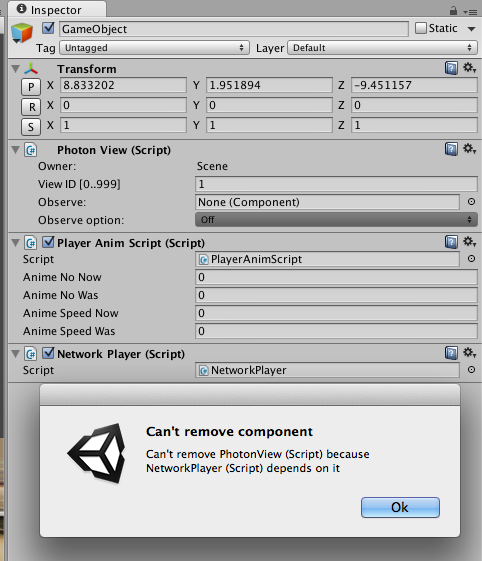Open Player Anim Script gear menu
The width and height of the screenshot is (482, 561).
pos(470,242)
